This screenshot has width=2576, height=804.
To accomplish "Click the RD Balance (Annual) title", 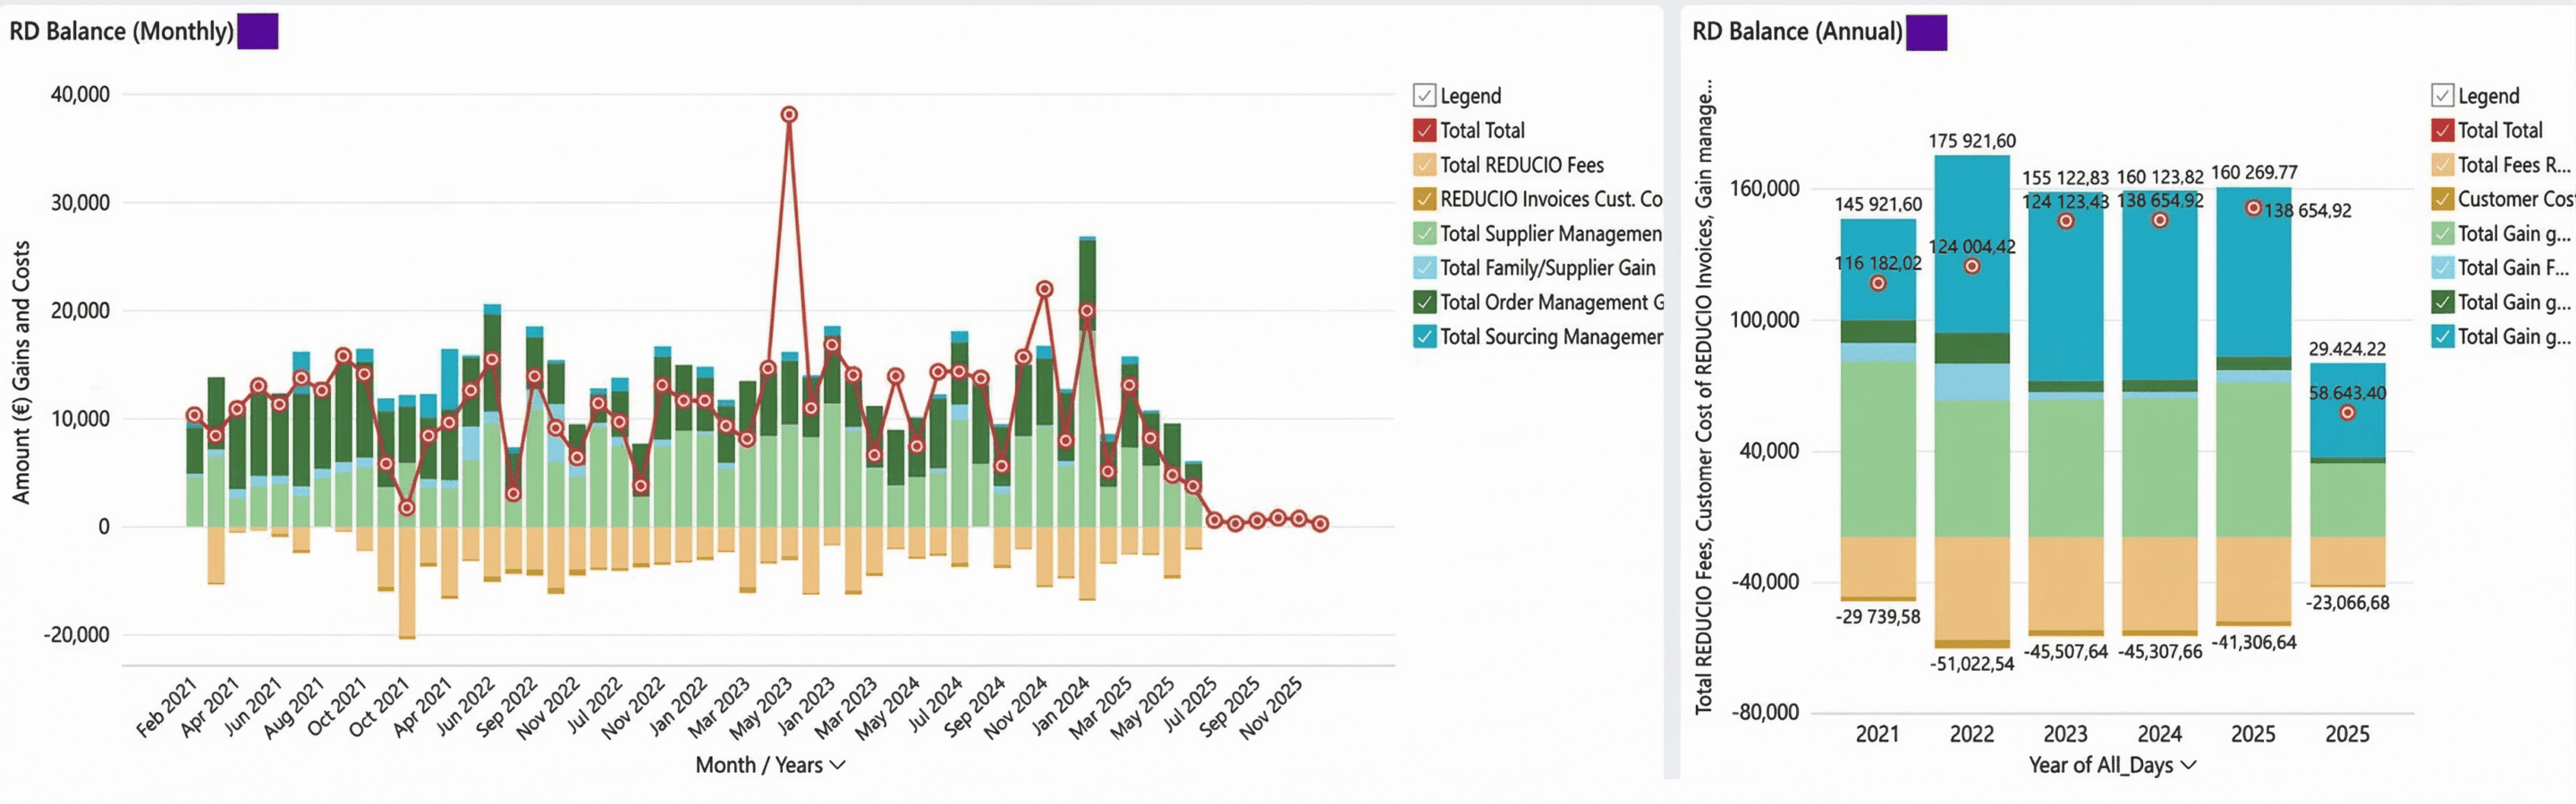I will point(1796,32).
